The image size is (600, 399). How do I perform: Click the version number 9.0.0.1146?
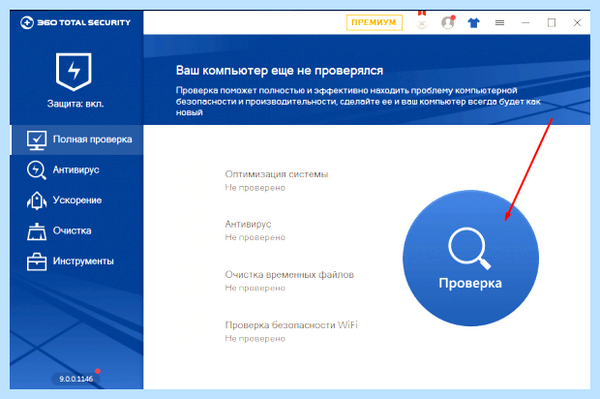76,379
